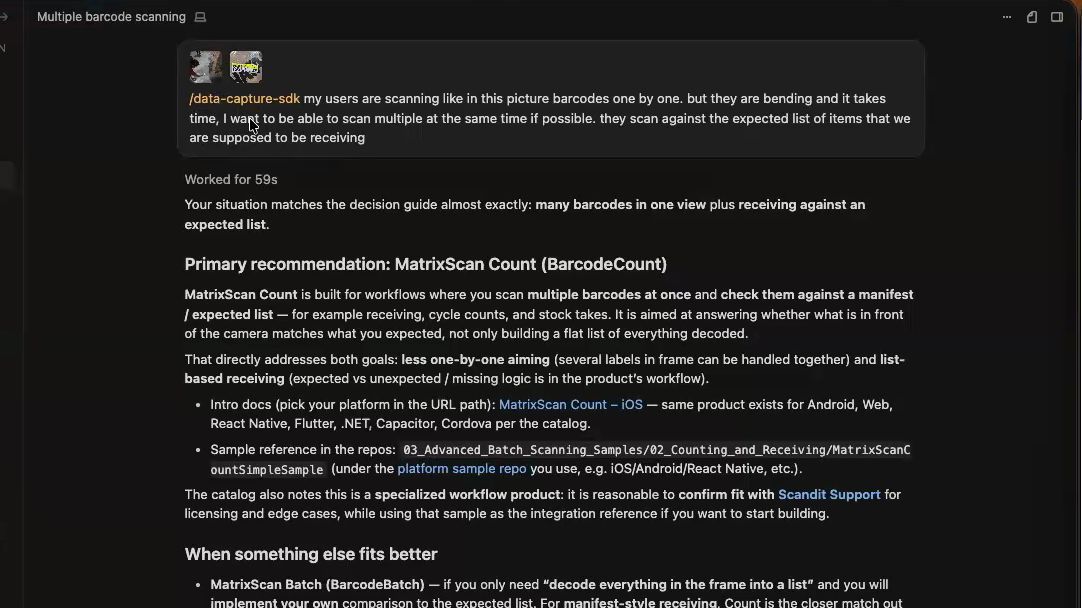The image size is (1082, 608).
Task: Open the more options ellipsis menu
Action: click(x=1007, y=17)
